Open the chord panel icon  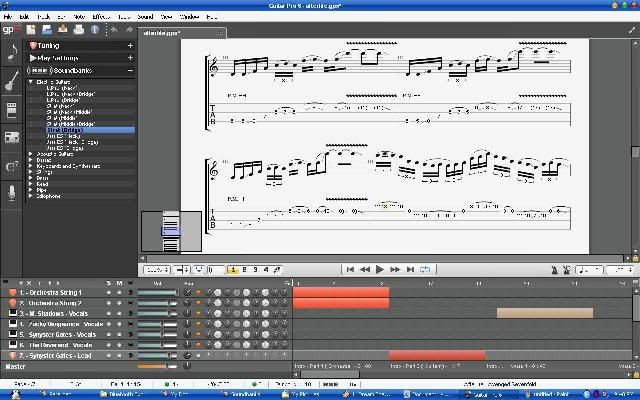[x=11, y=167]
